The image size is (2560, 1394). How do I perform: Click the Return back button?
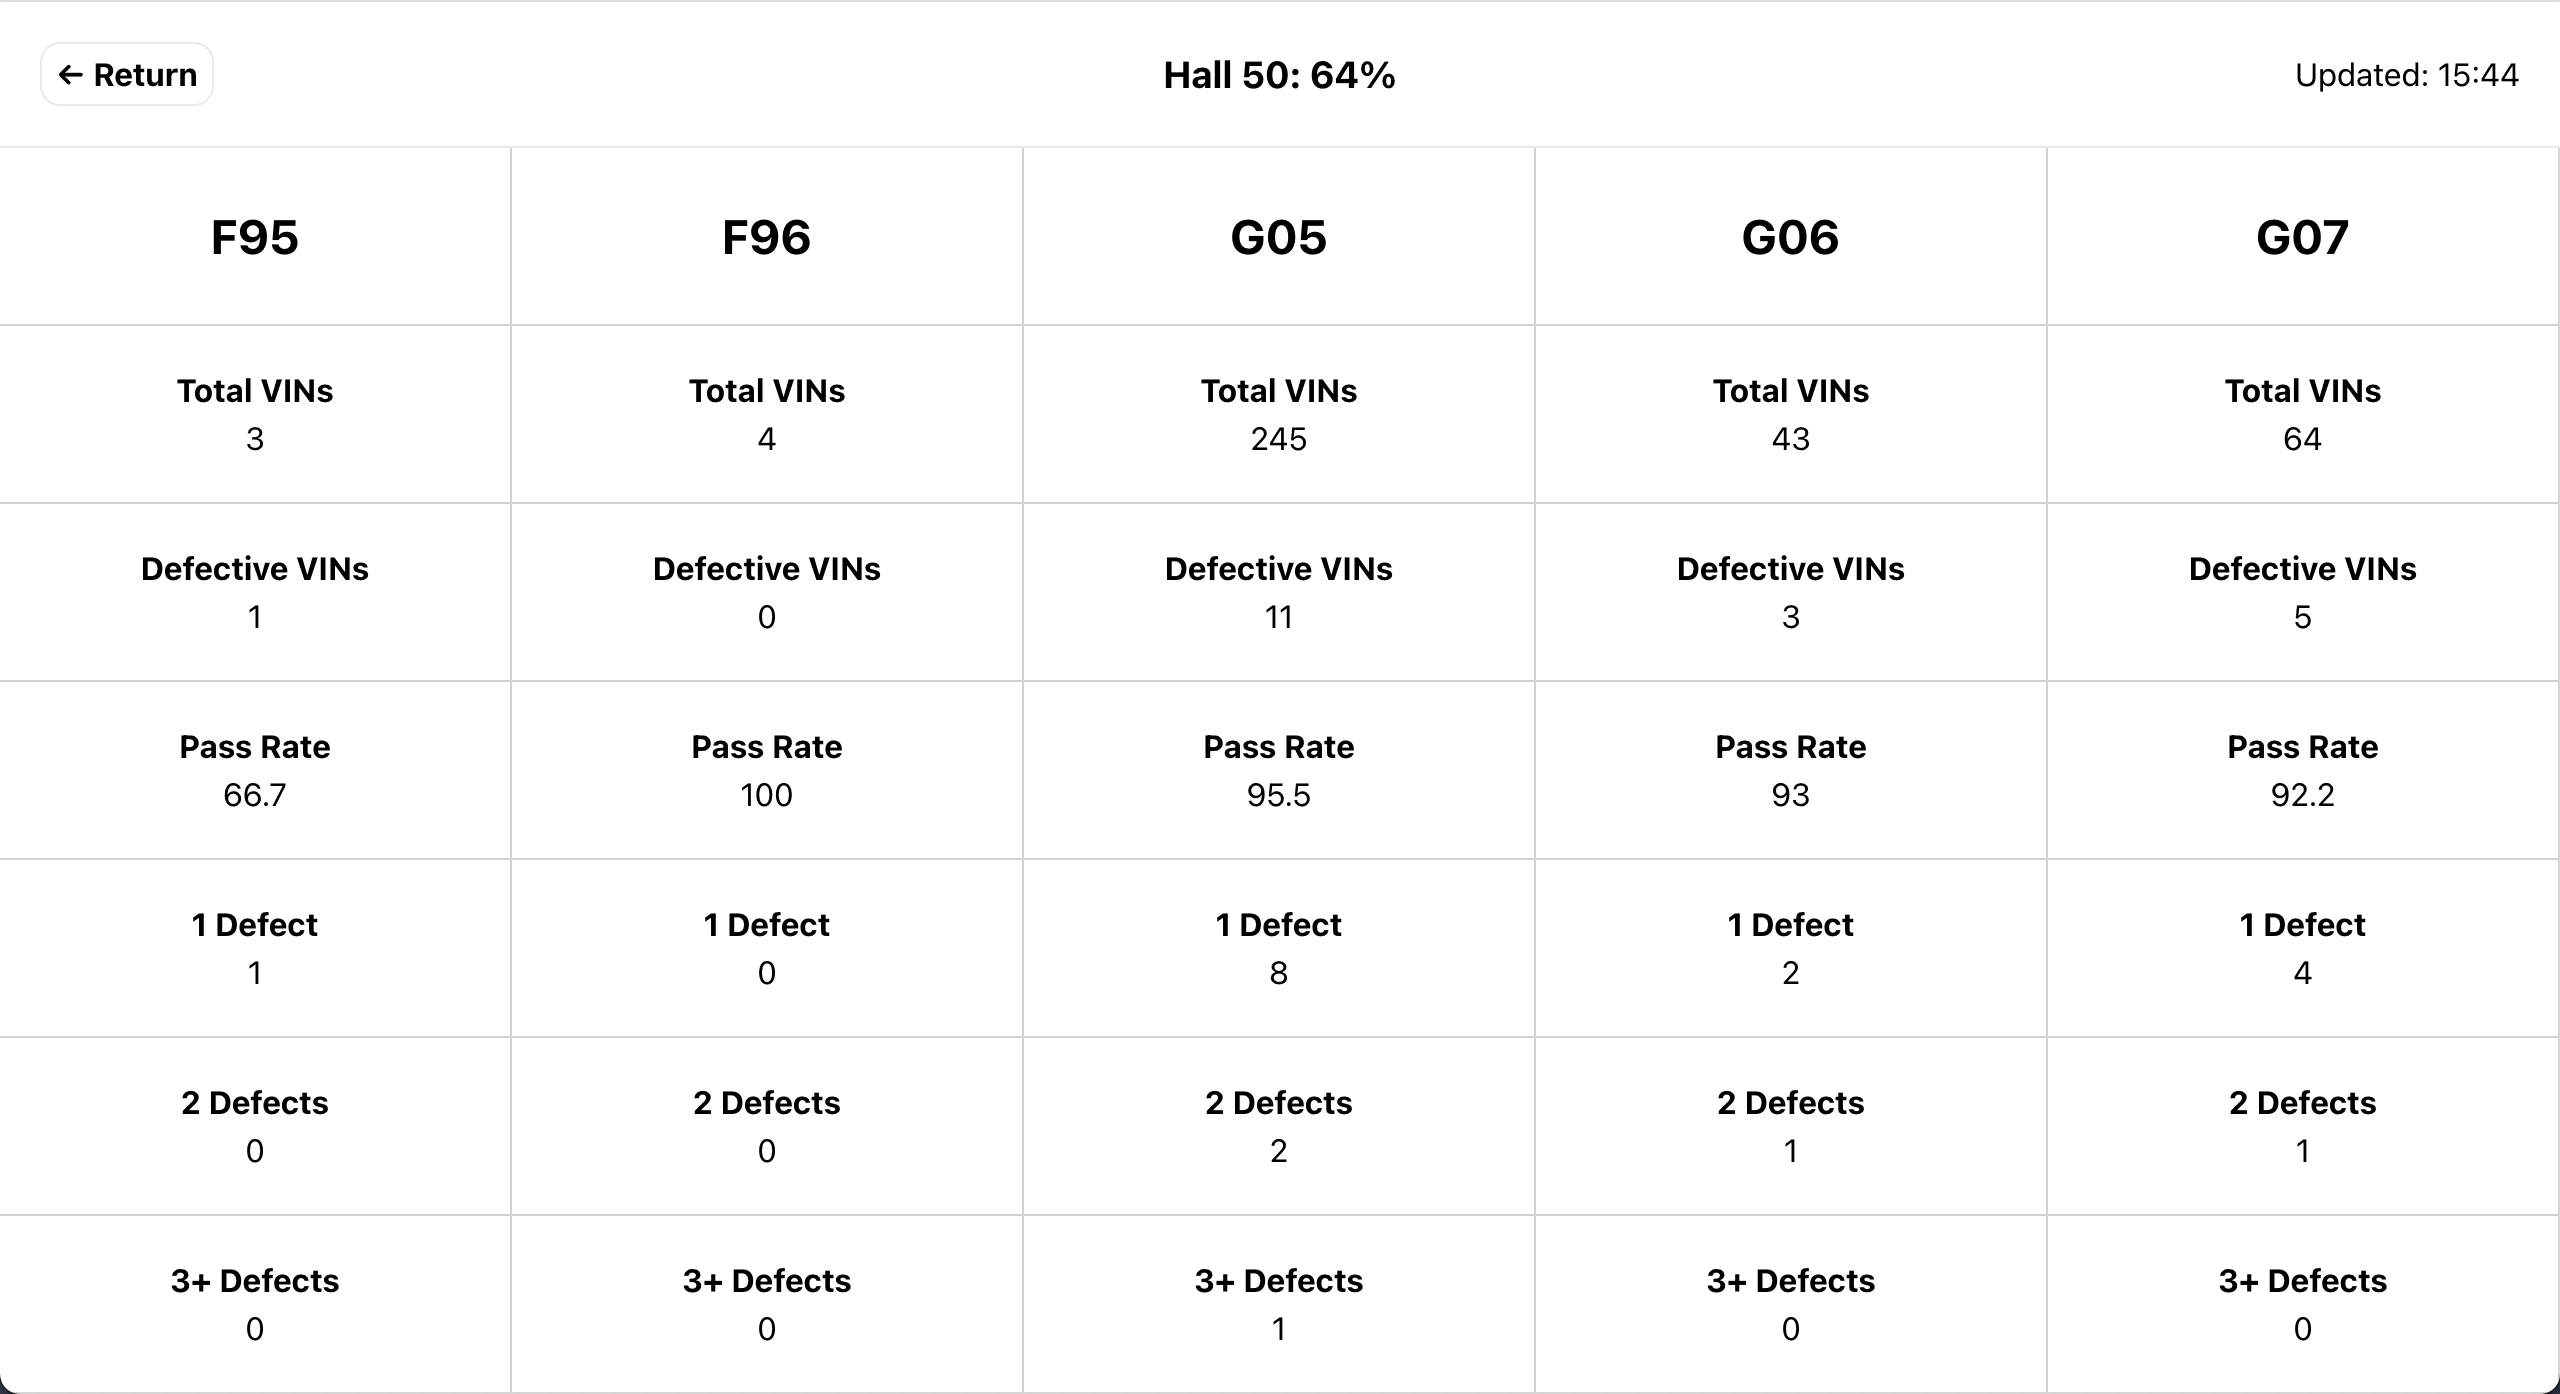point(127,75)
